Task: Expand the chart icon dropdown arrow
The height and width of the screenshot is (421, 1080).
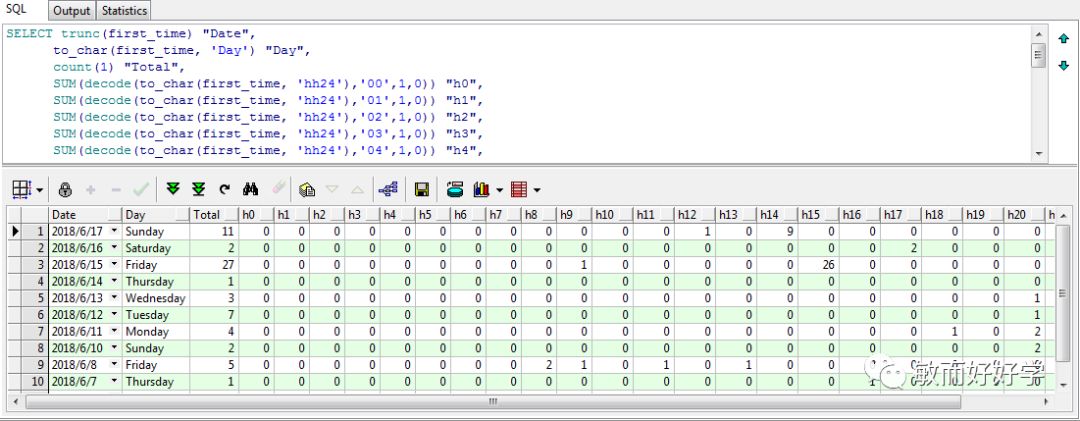Action: tap(499, 189)
